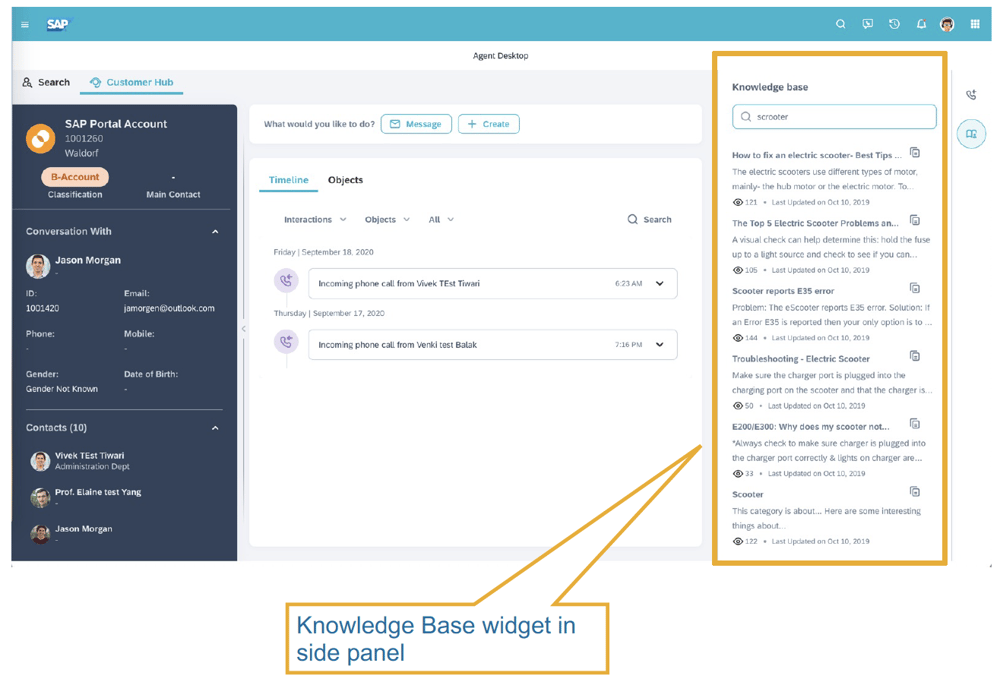
Task: Open global search magnifier in header
Action: (x=841, y=24)
